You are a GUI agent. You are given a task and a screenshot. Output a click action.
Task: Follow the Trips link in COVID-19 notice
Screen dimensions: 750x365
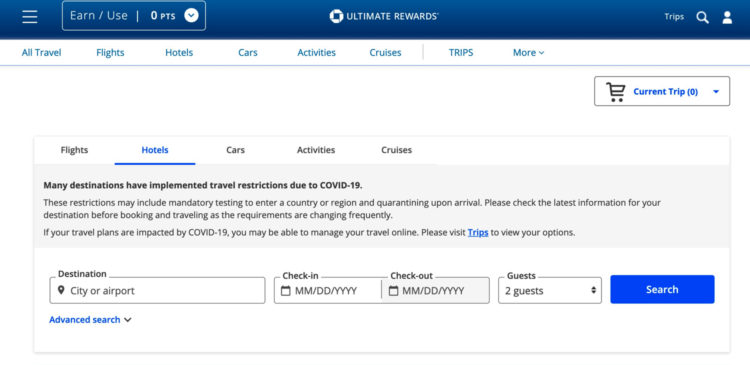(x=478, y=233)
